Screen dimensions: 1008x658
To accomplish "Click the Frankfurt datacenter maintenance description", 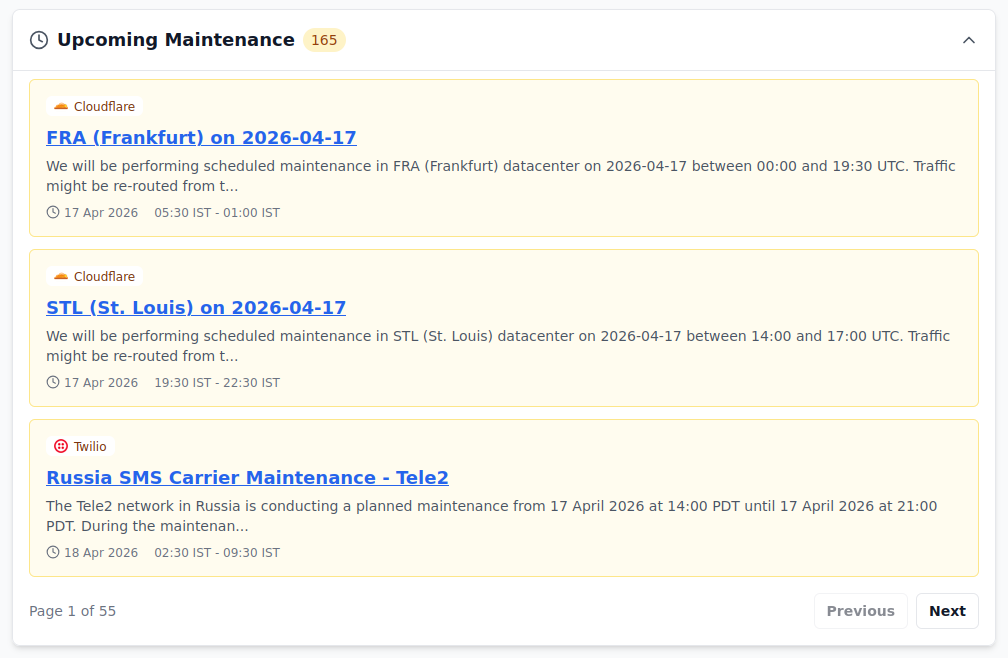I will (500, 176).
